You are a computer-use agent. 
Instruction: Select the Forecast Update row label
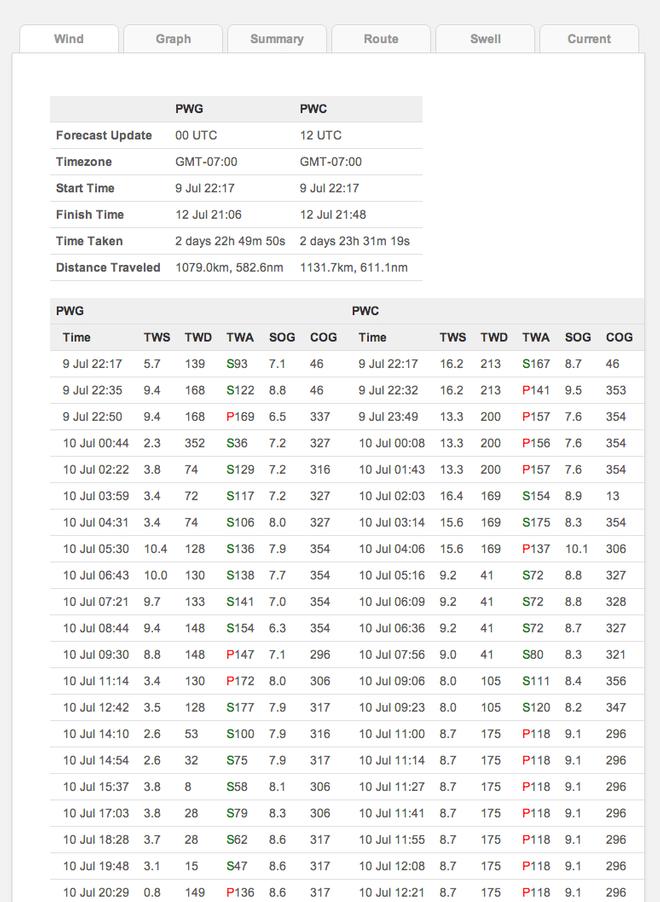point(104,136)
